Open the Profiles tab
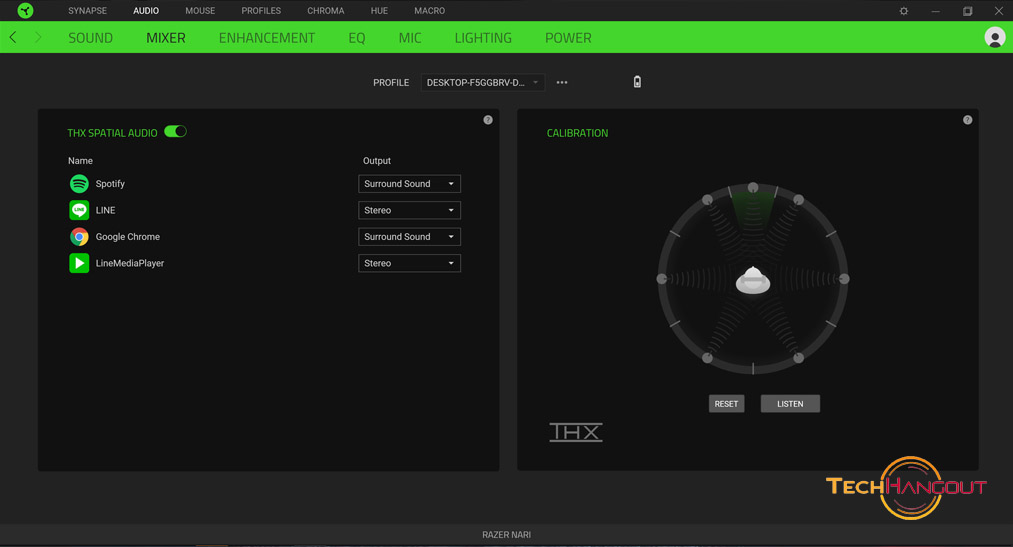Screen dimensions: 1013x547 [x=261, y=11]
